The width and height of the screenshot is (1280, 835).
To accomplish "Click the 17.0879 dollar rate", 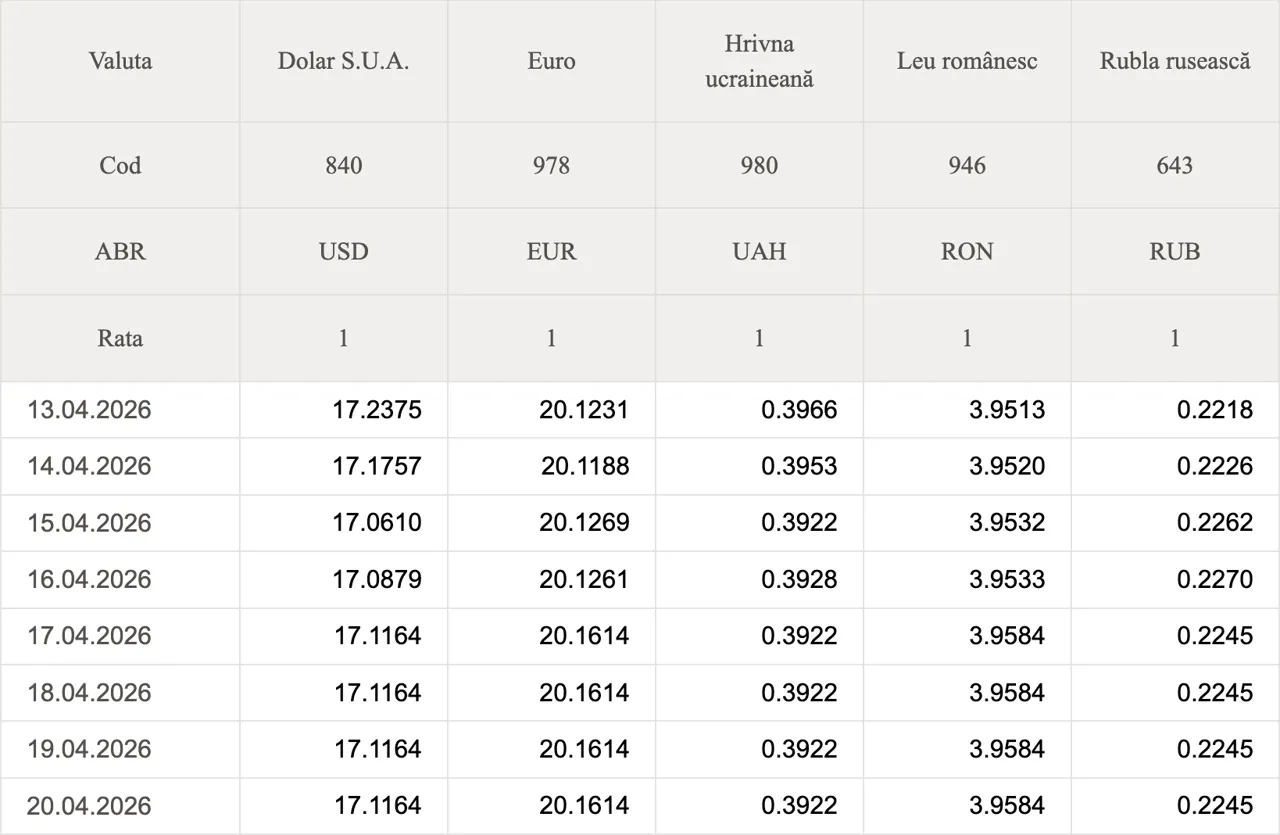I will pos(377,579).
